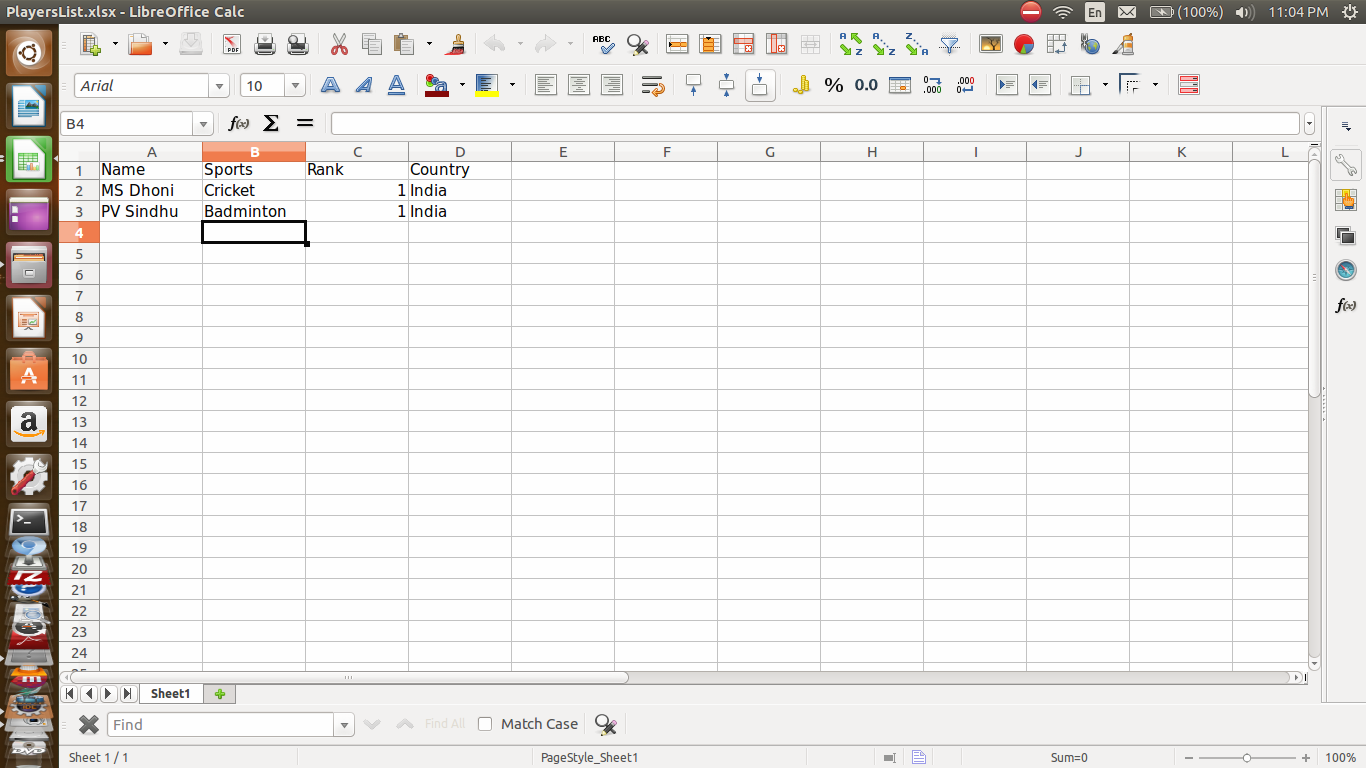
Task: Apply the yellow Background Color swatch
Action: click(x=487, y=85)
